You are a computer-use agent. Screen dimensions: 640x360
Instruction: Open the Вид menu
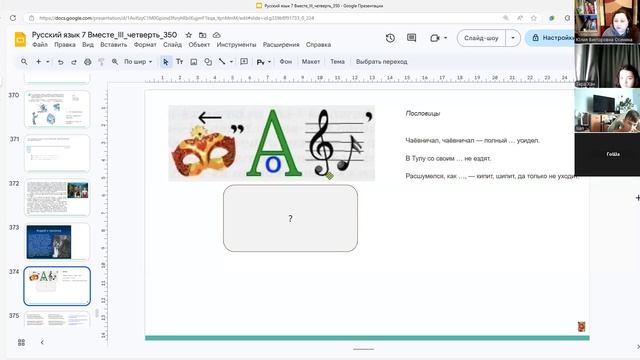[x=88, y=44]
